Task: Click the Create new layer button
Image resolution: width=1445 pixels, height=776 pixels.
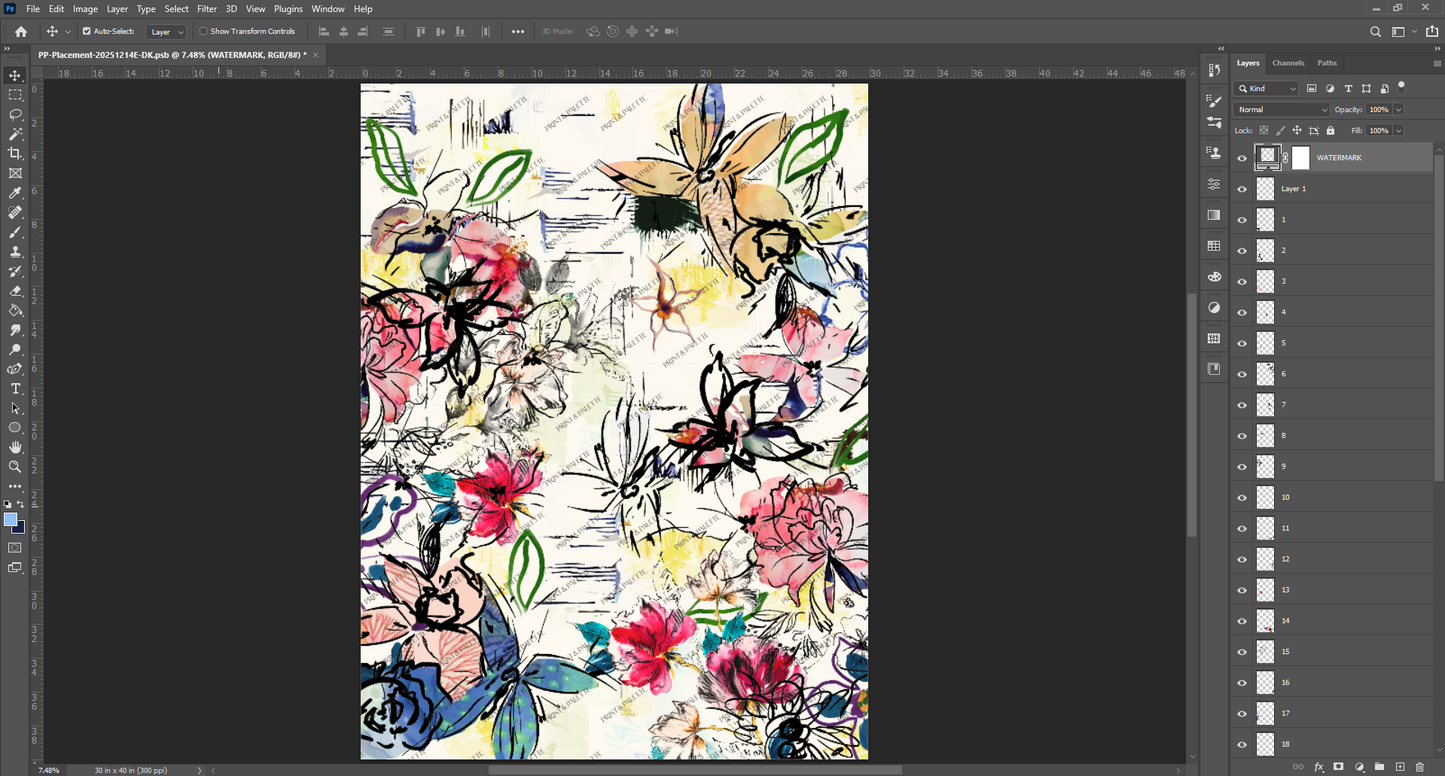Action: (1400, 767)
